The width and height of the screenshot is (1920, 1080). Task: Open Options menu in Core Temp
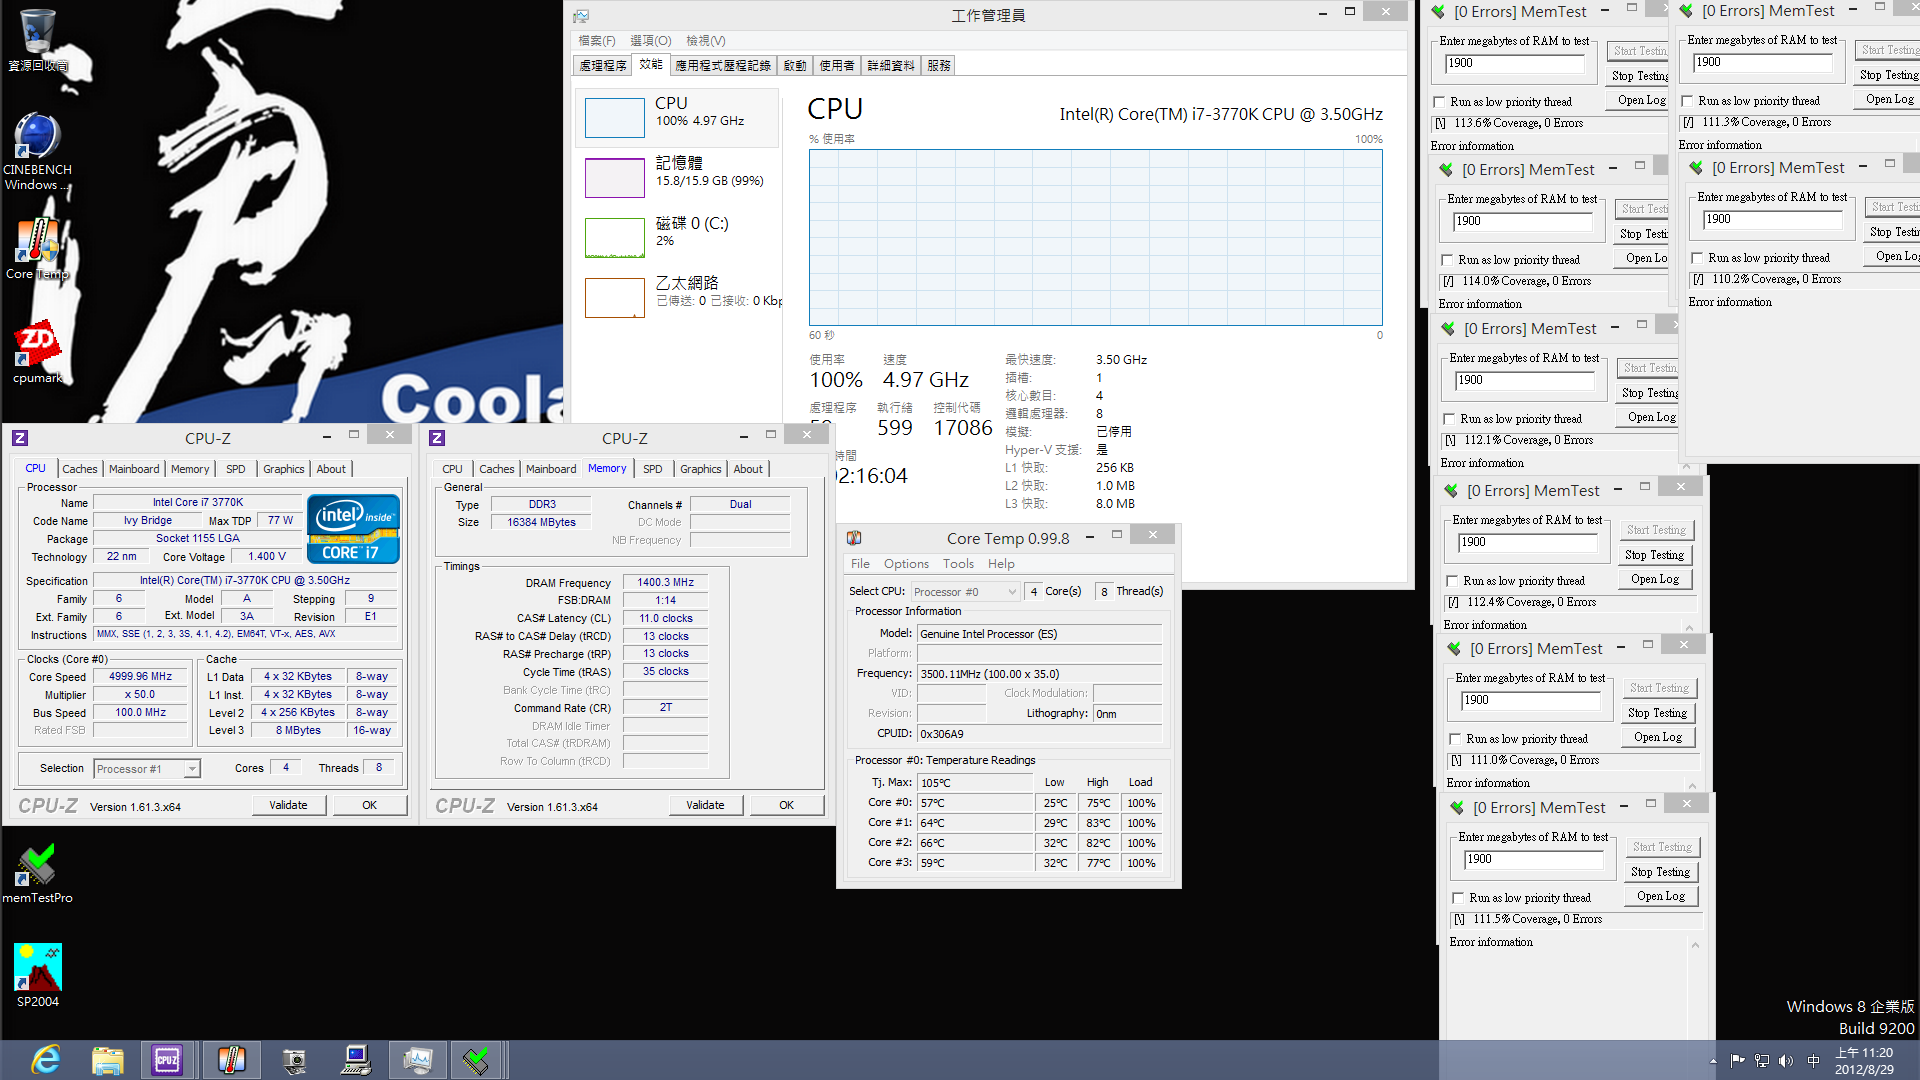coord(906,564)
